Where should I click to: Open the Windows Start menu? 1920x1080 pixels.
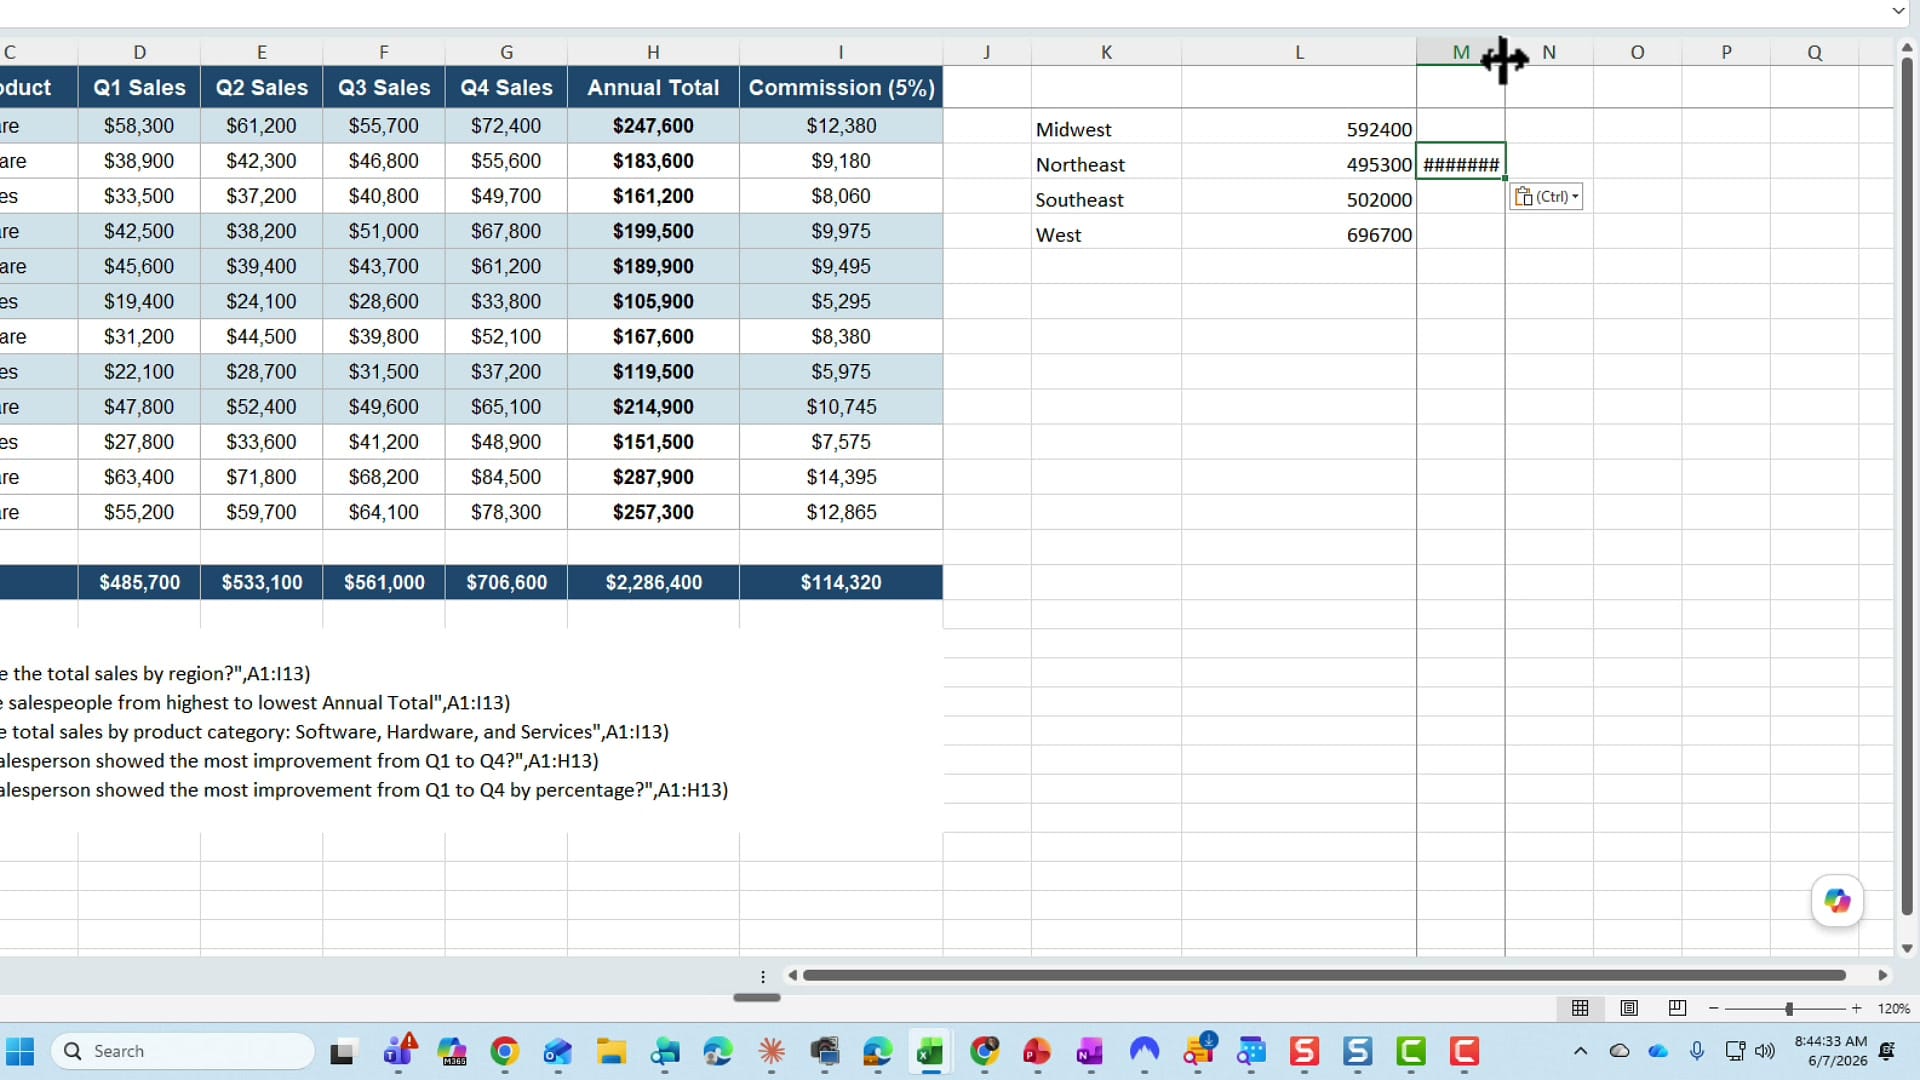(x=20, y=1051)
